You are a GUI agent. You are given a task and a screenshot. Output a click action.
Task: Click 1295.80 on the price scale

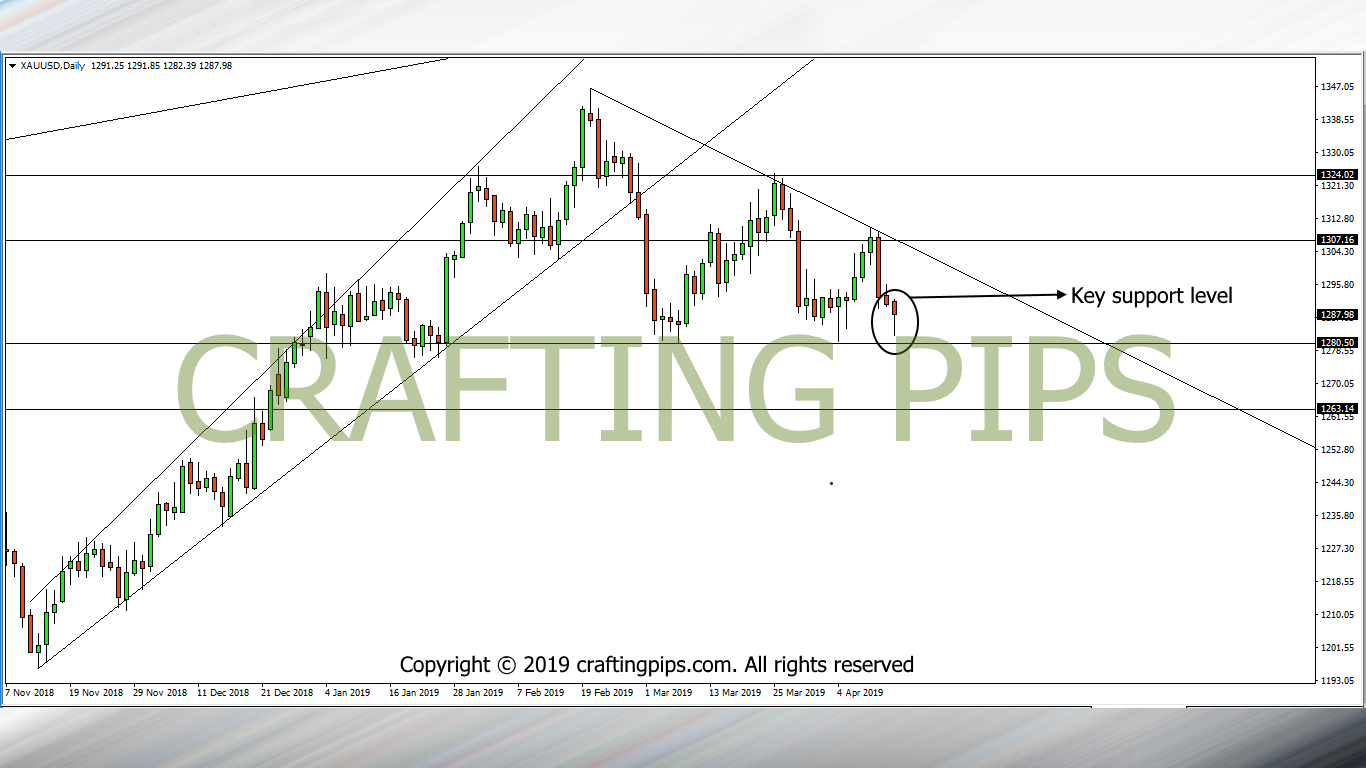coord(1337,285)
